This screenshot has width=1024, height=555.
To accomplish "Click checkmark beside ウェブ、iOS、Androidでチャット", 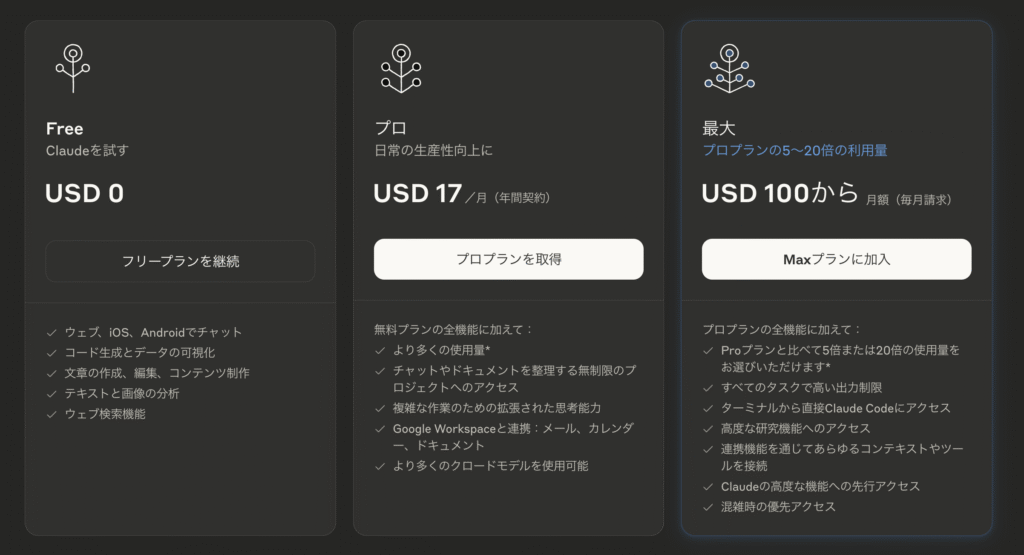I will click(x=52, y=332).
